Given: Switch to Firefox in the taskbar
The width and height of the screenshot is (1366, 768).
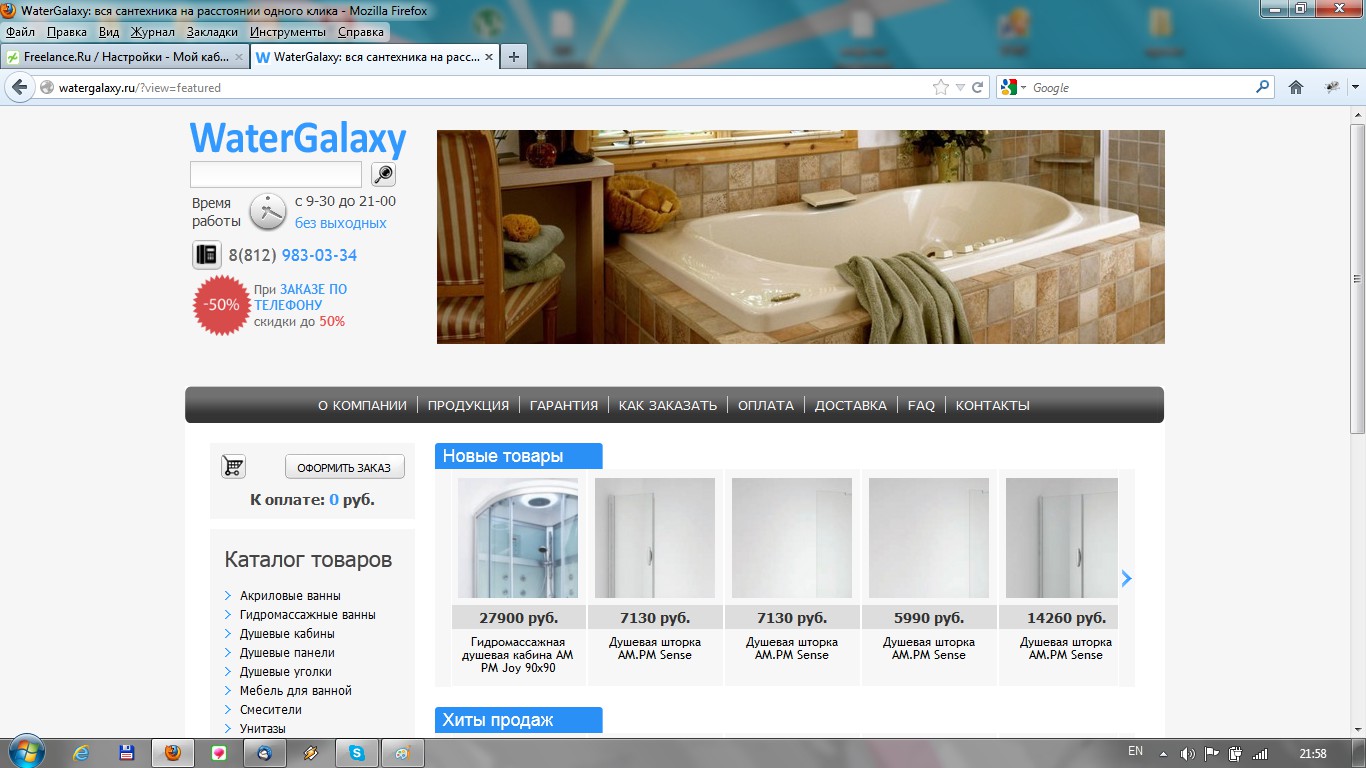Looking at the screenshot, I should pos(173,752).
